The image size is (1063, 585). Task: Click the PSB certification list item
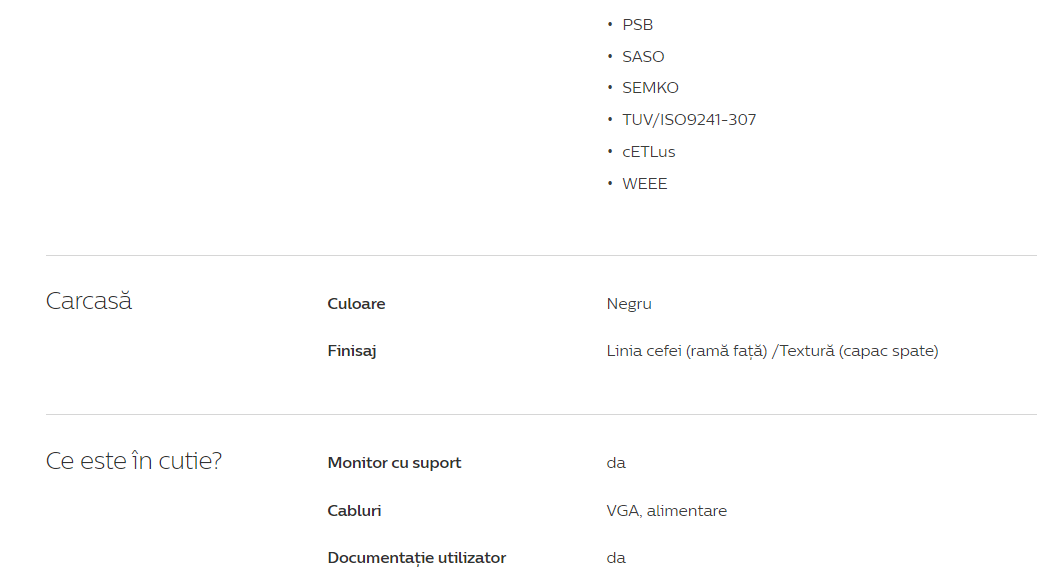[x=637, y=25]
